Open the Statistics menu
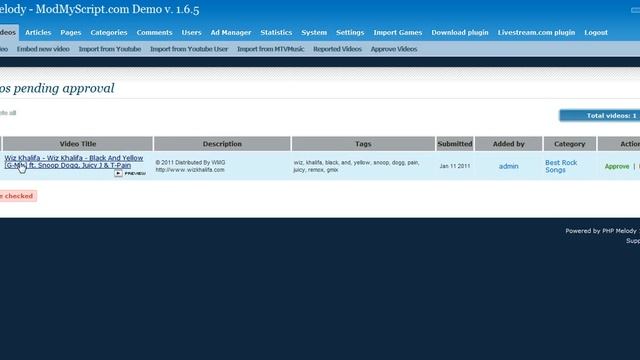 click(276, 32)
